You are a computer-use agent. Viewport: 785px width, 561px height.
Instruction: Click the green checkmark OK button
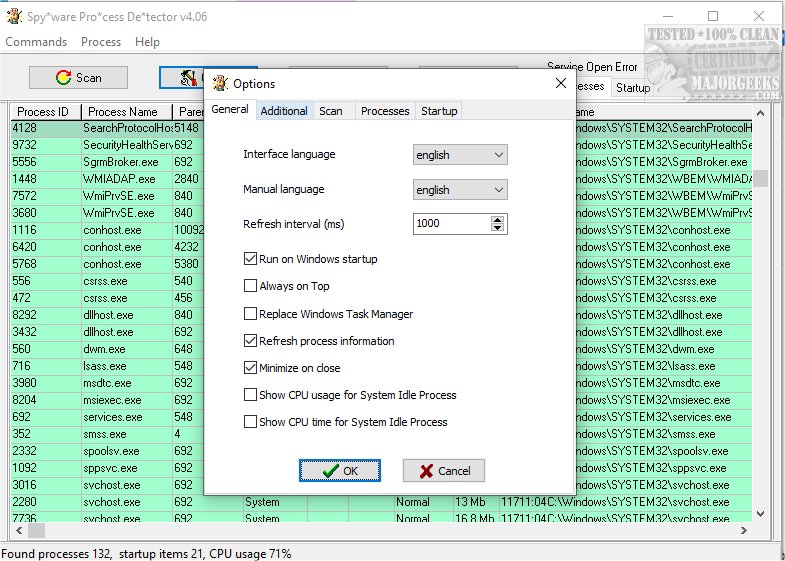pos(340,470)
